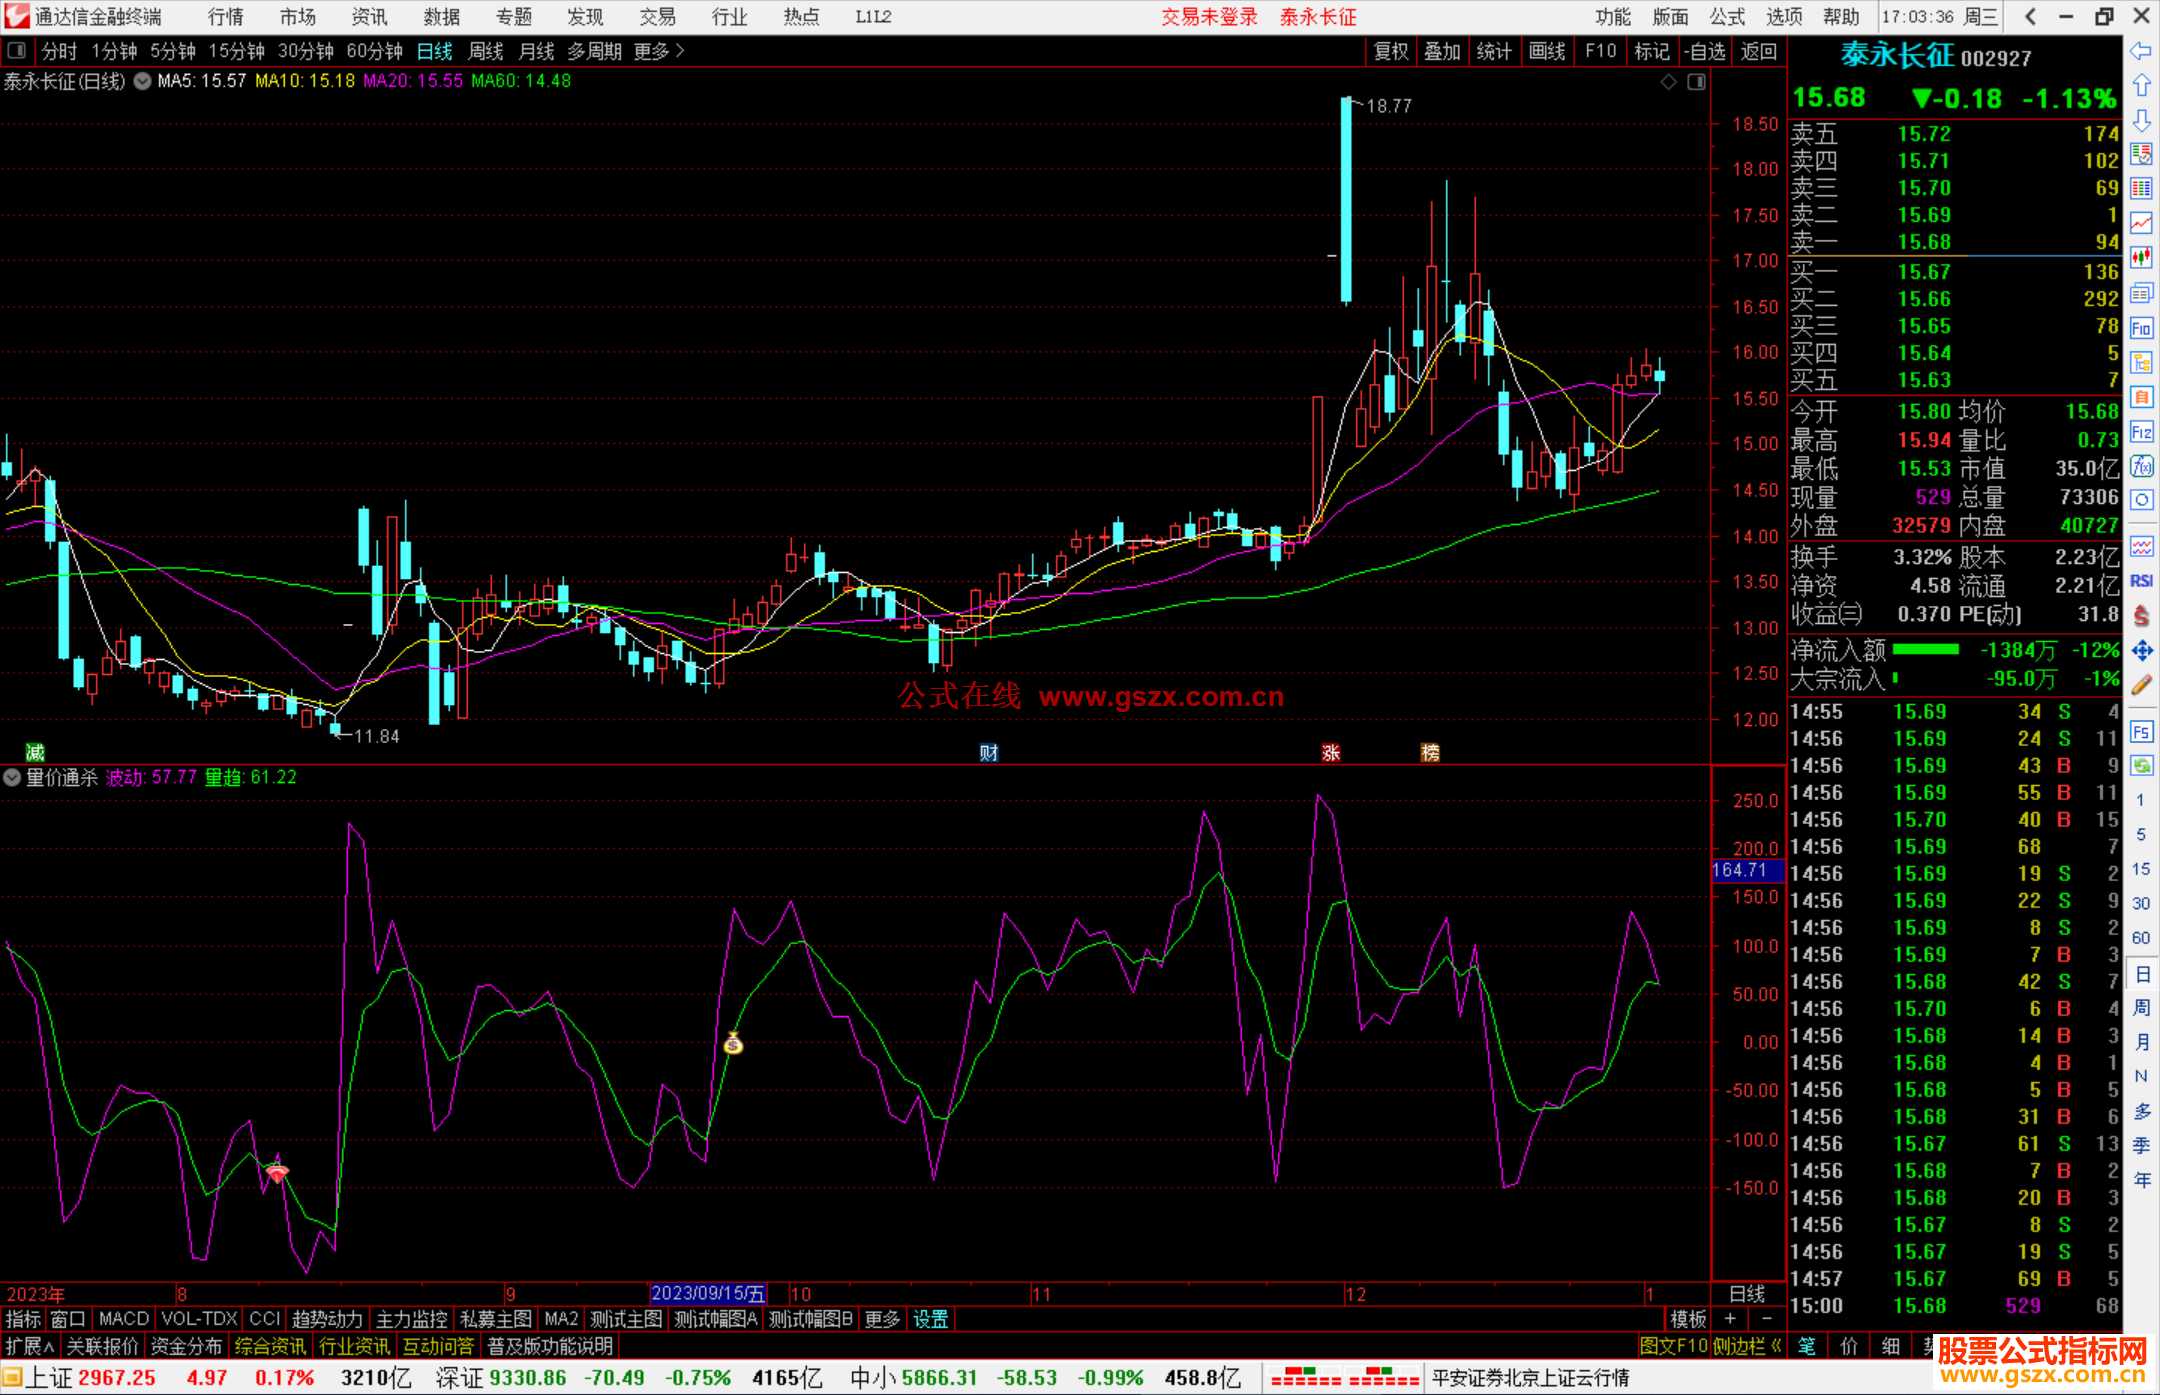
Task: Click the green 净流入额 bar
Action: click(x=1926, y=650)
